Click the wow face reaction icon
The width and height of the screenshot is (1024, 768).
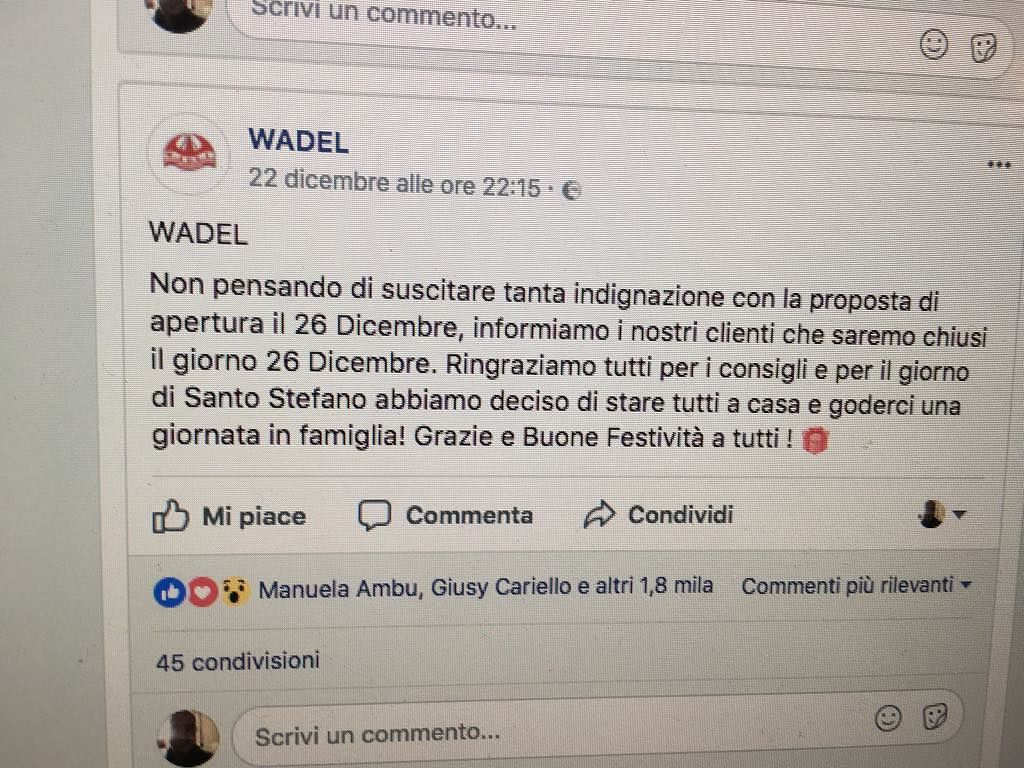coord(235,592)
